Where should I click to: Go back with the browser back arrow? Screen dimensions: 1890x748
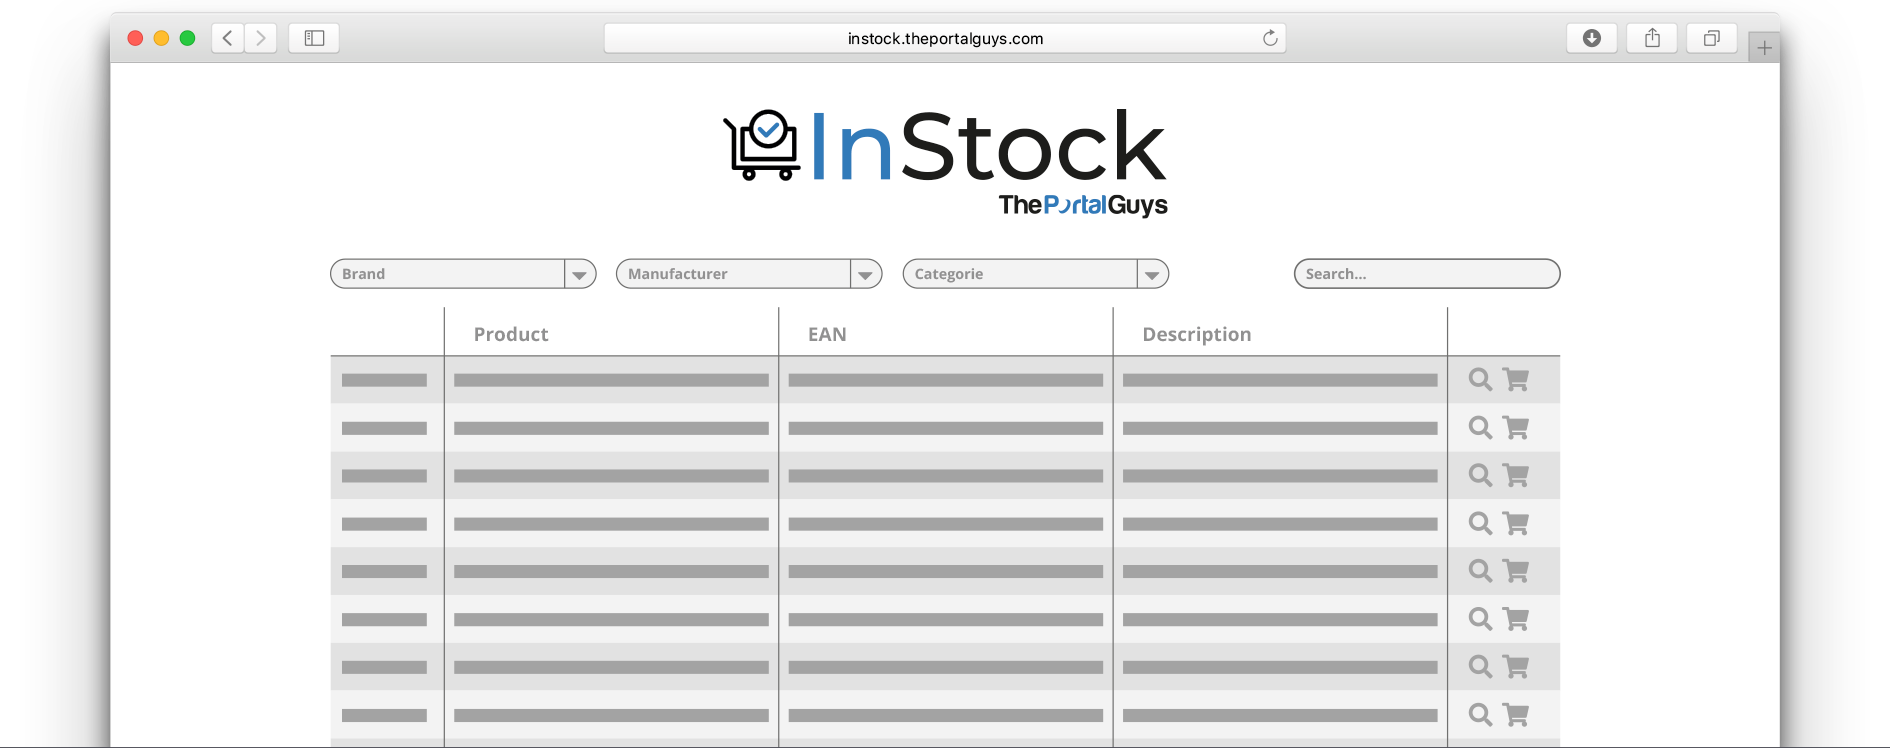[x=228, y=38]
